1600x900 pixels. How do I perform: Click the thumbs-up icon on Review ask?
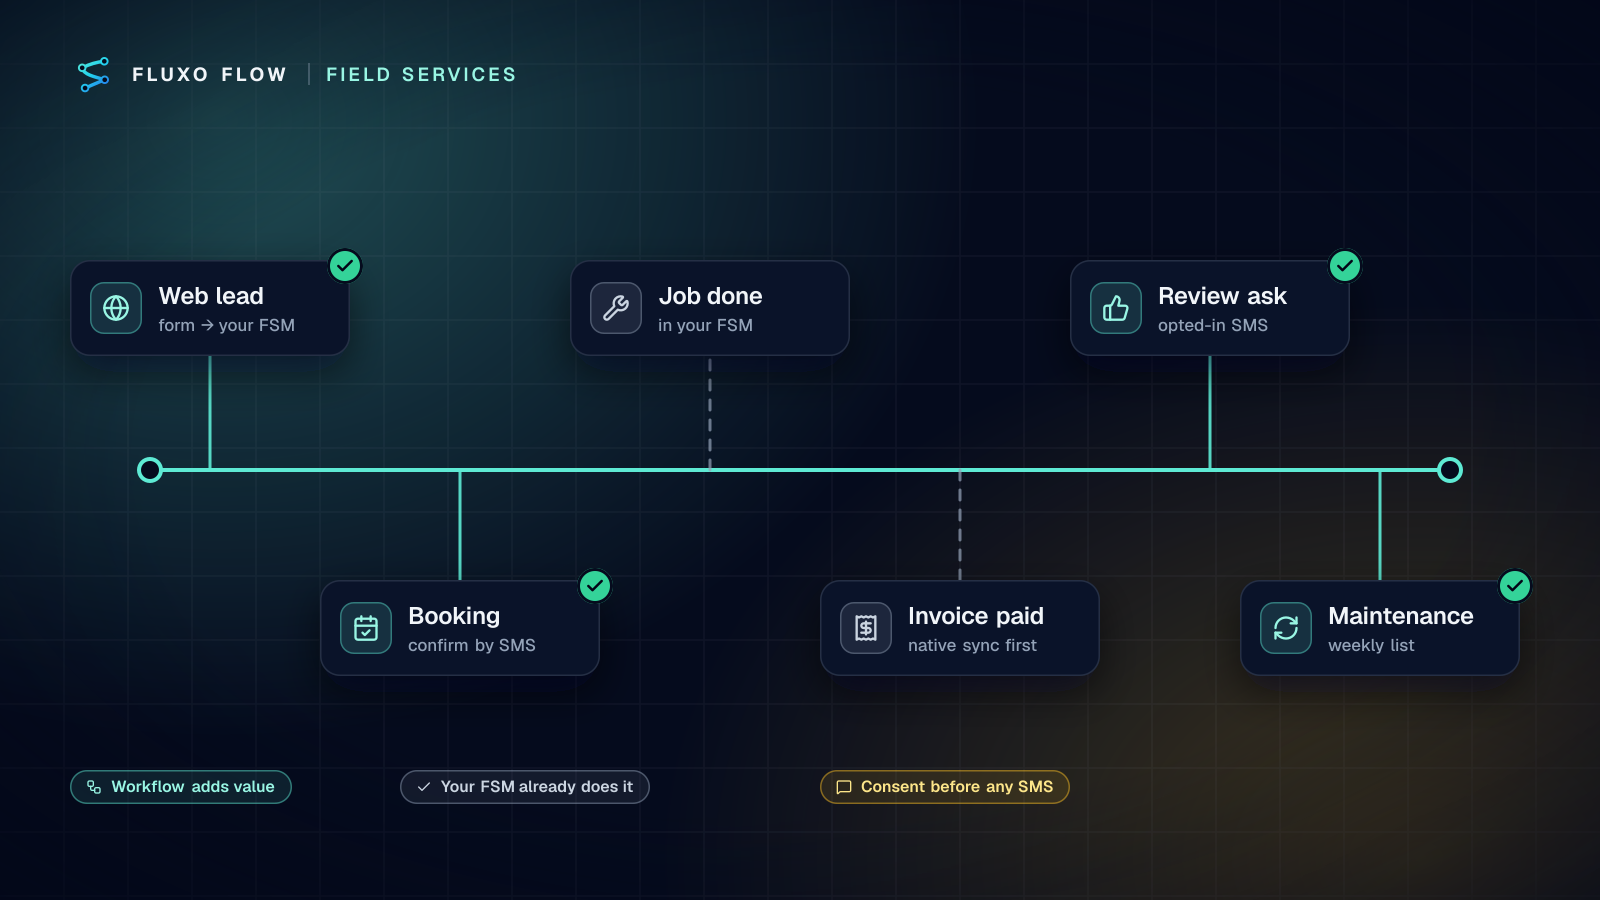click(1116, 308)
